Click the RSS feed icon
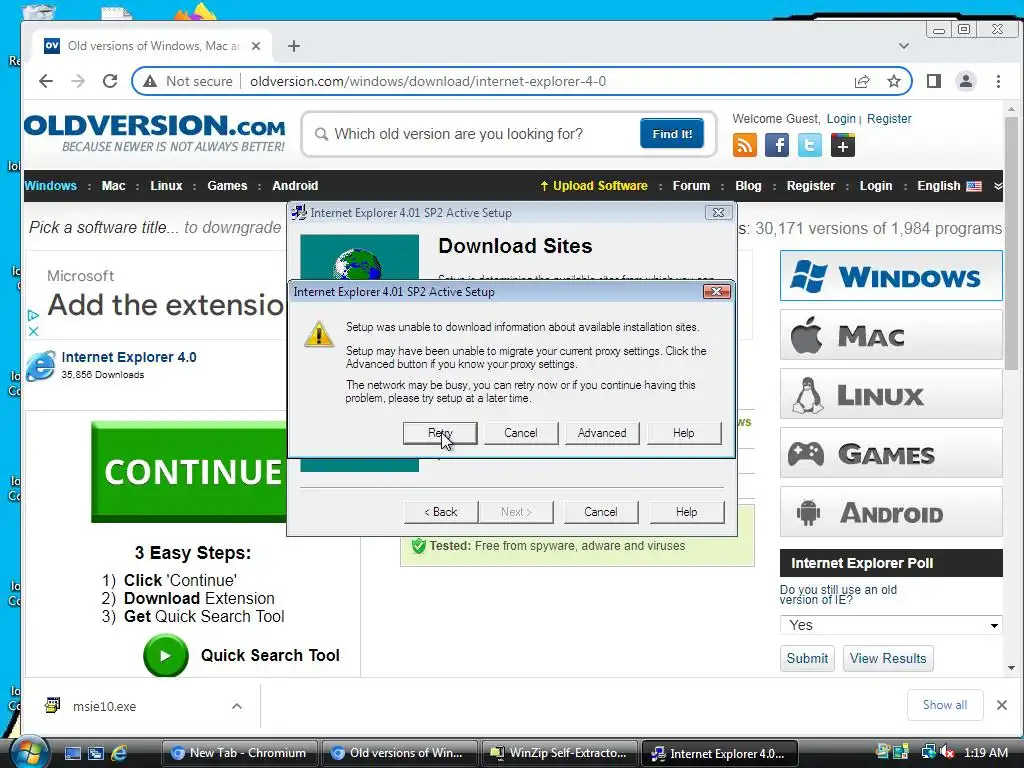This screenshot has width=1024, height=768. point(744,145)
